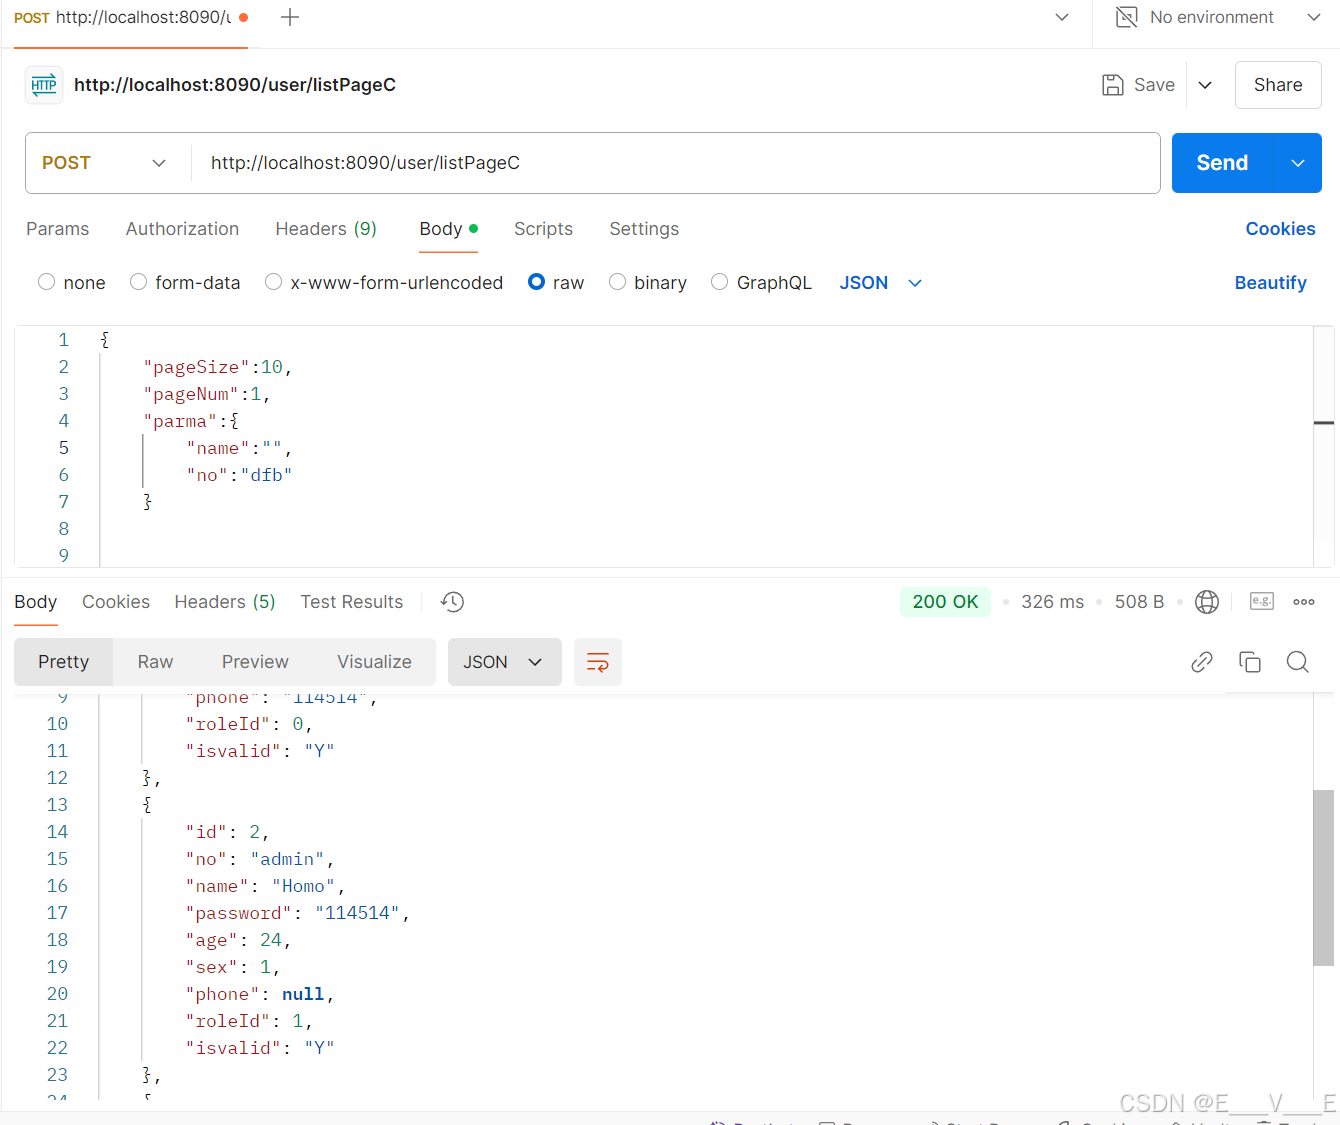The image size is (1340, 1125).
Task: Click the "pageSize":10 line in request body
Action: pyautogui.click(x=217, y=367)
